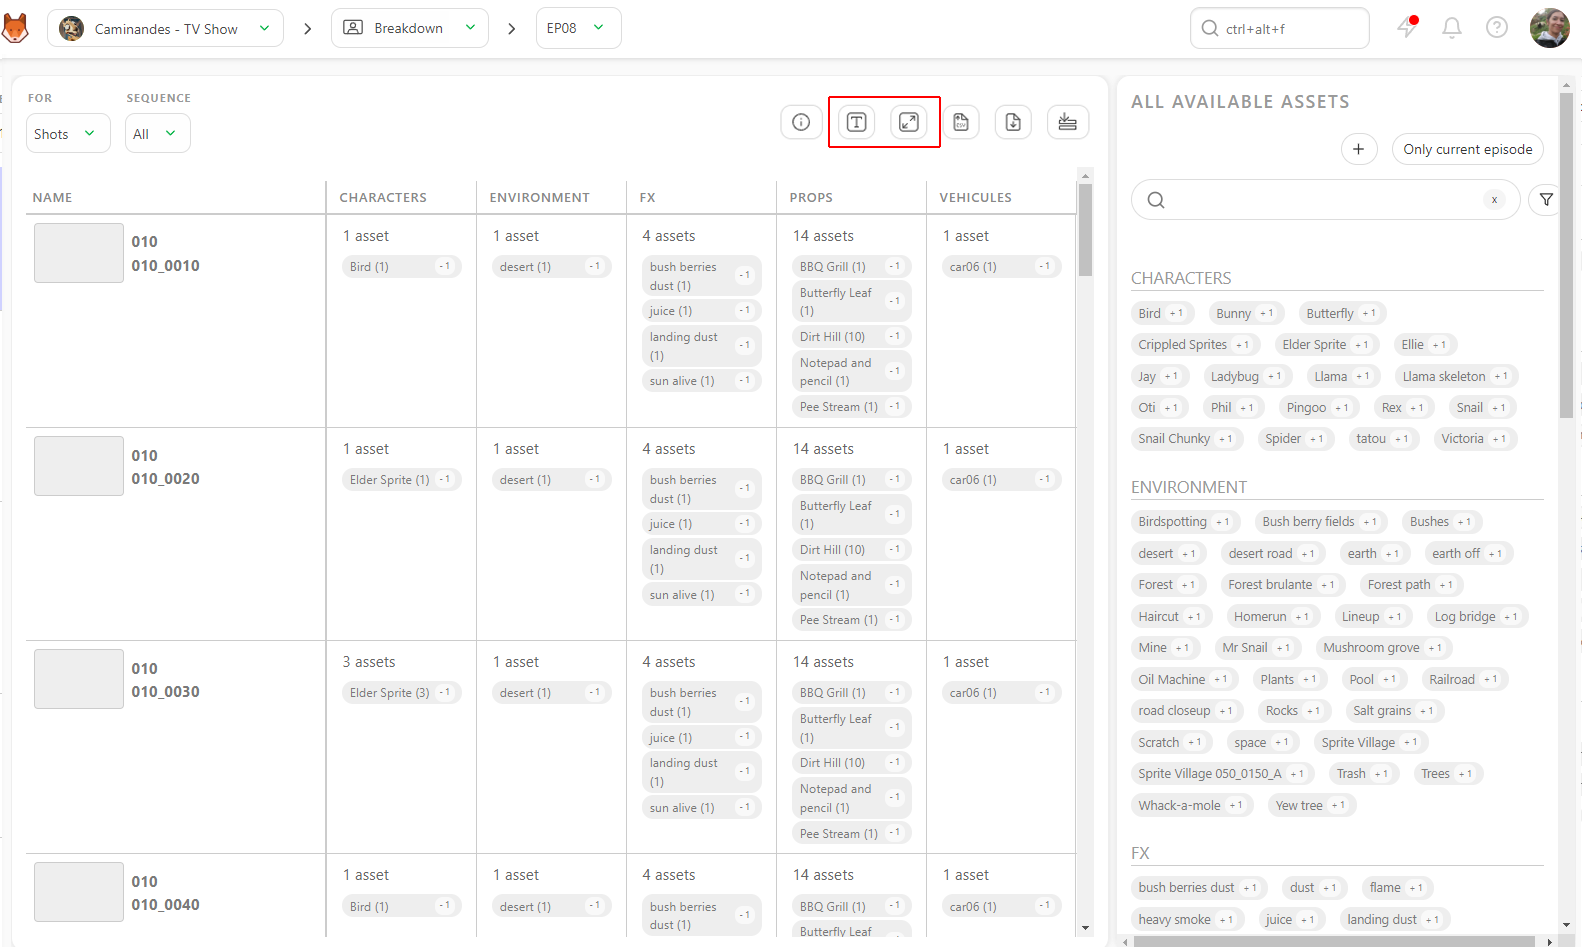Viewport: 1582px width, 952px height.
Task: Remove Bird from shot 010_0010
Action: coord(445,266)
